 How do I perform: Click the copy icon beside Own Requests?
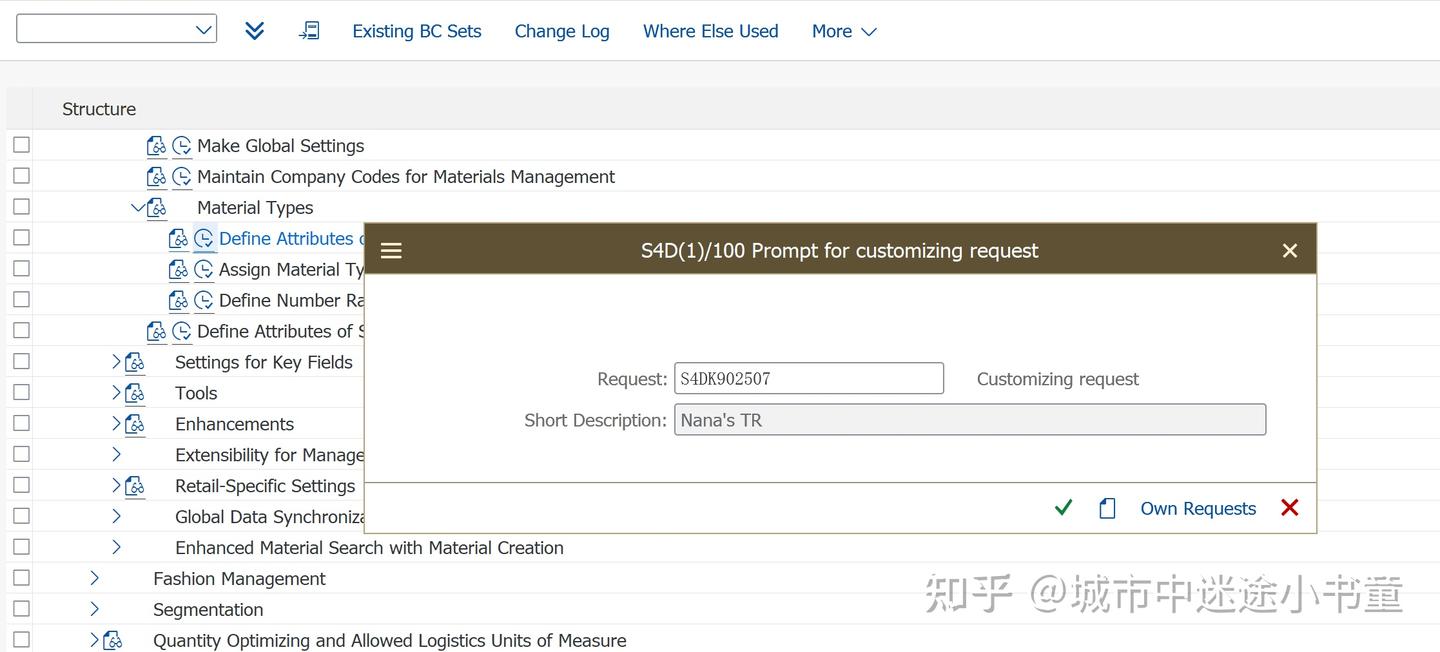(x=1107, y=508)
